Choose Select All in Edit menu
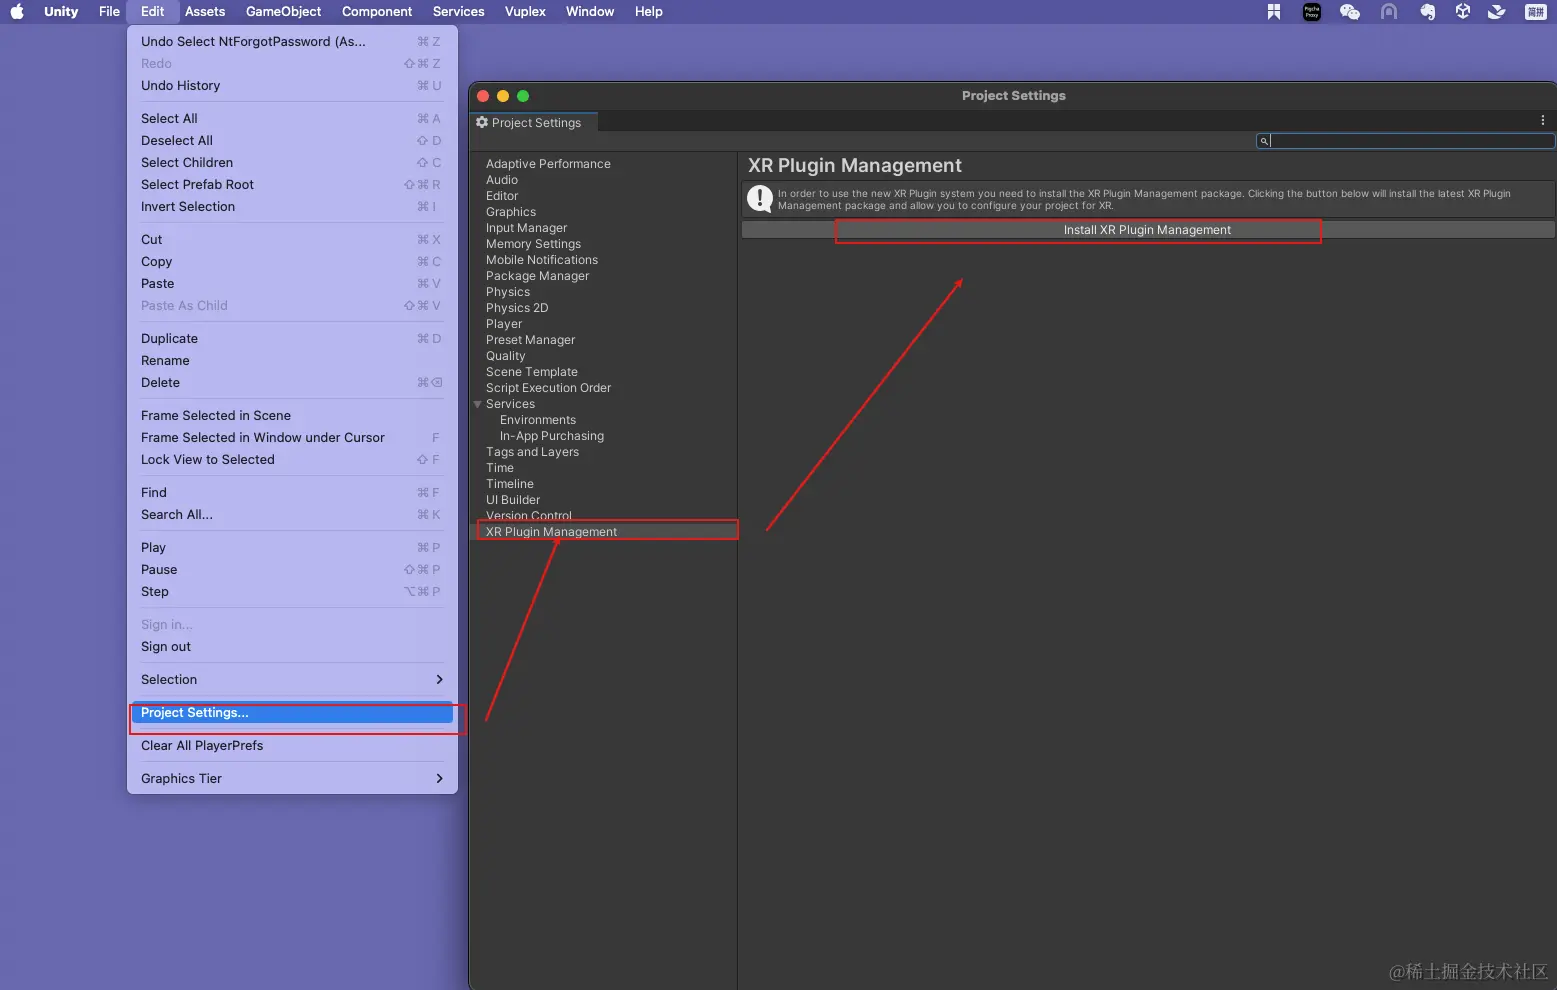Viewport: 1557px width, 990px height. click(292, 119)
